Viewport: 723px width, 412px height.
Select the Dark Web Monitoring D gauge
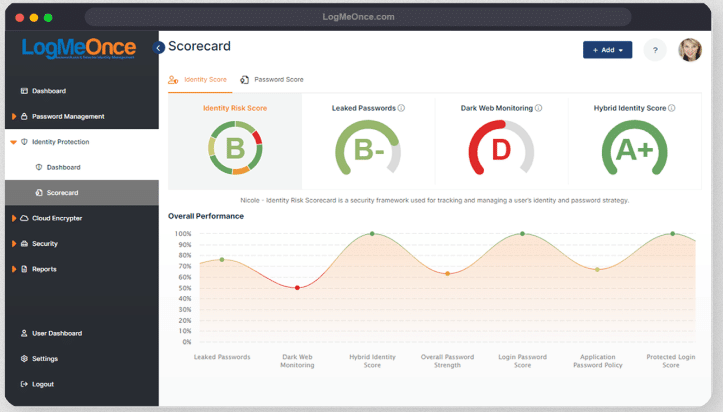[501, 148]
